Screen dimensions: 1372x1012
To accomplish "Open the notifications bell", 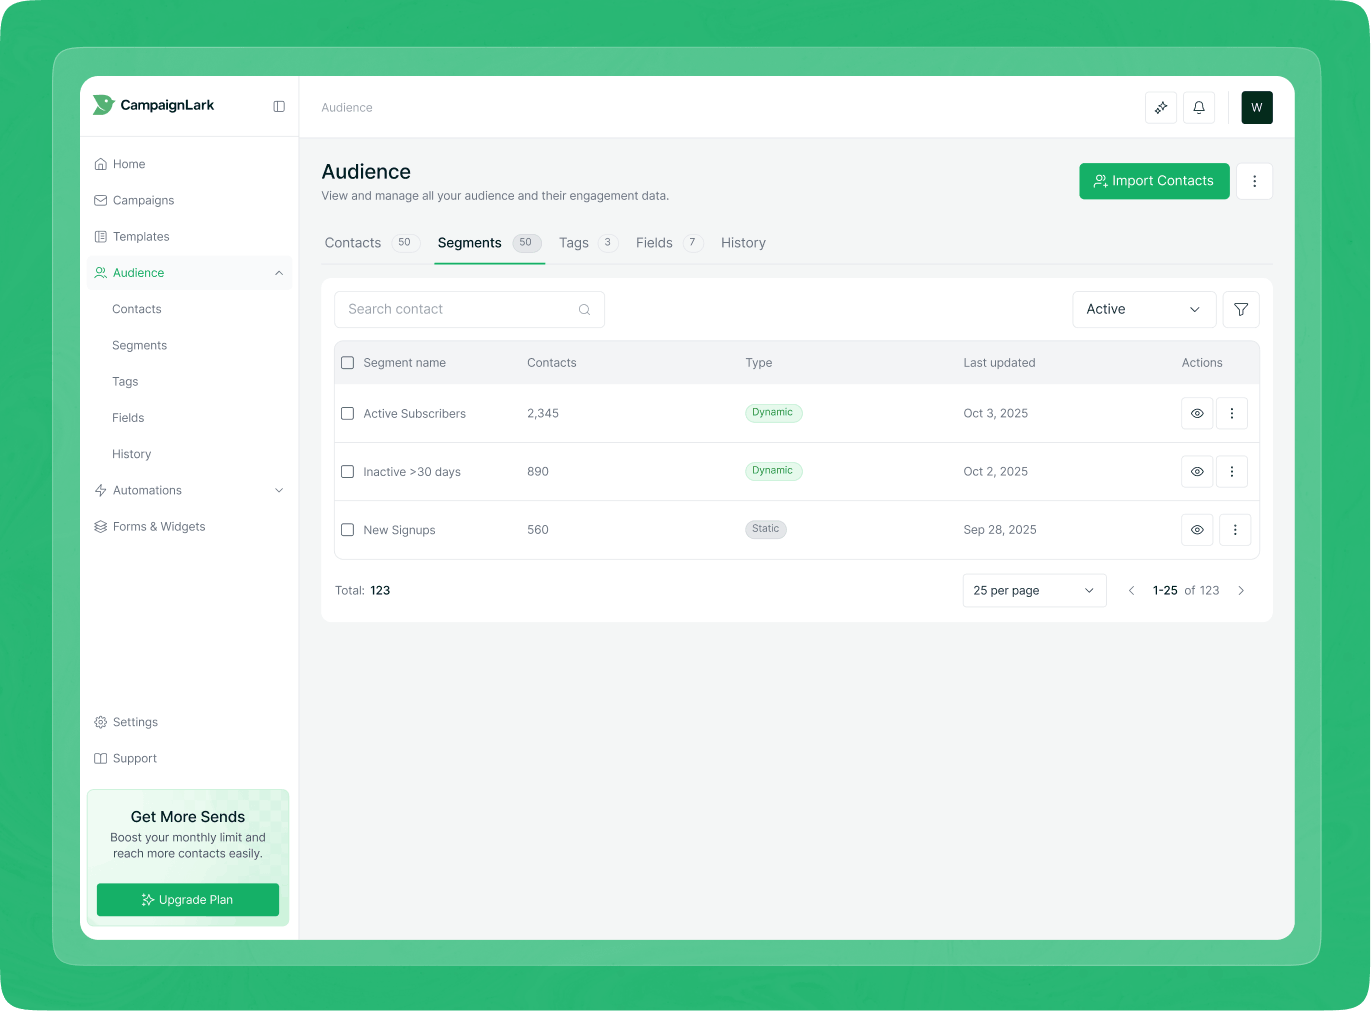I will (x=1199, y=108).
